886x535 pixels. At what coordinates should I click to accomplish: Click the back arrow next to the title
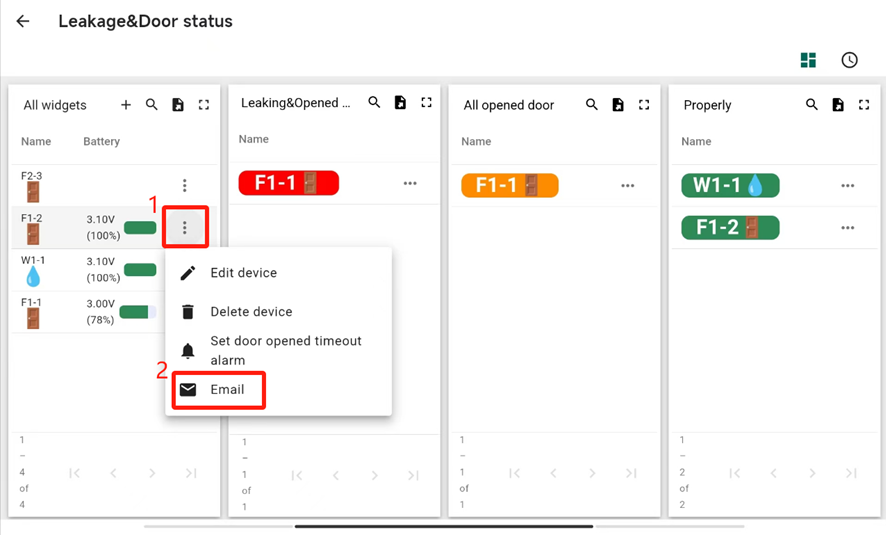click(x=23, y=21)
